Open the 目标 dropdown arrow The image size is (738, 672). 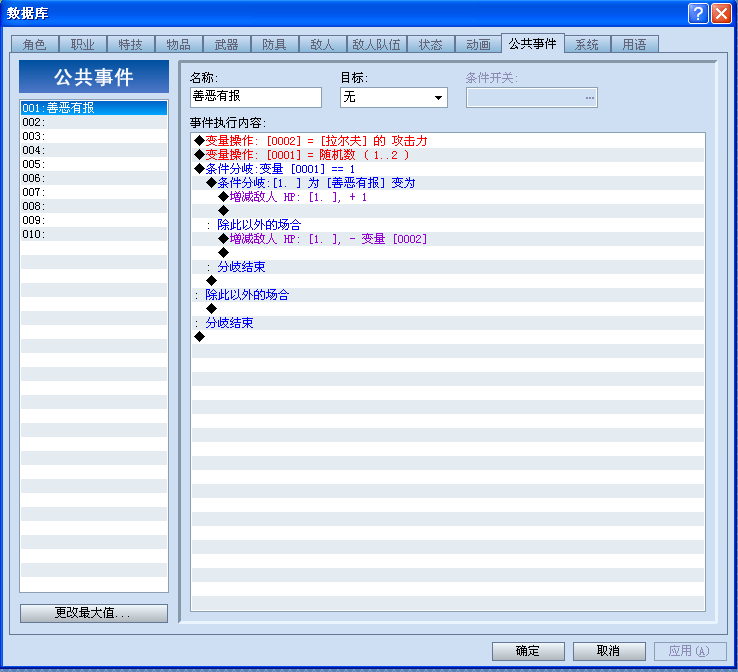[x=438, y=97]
